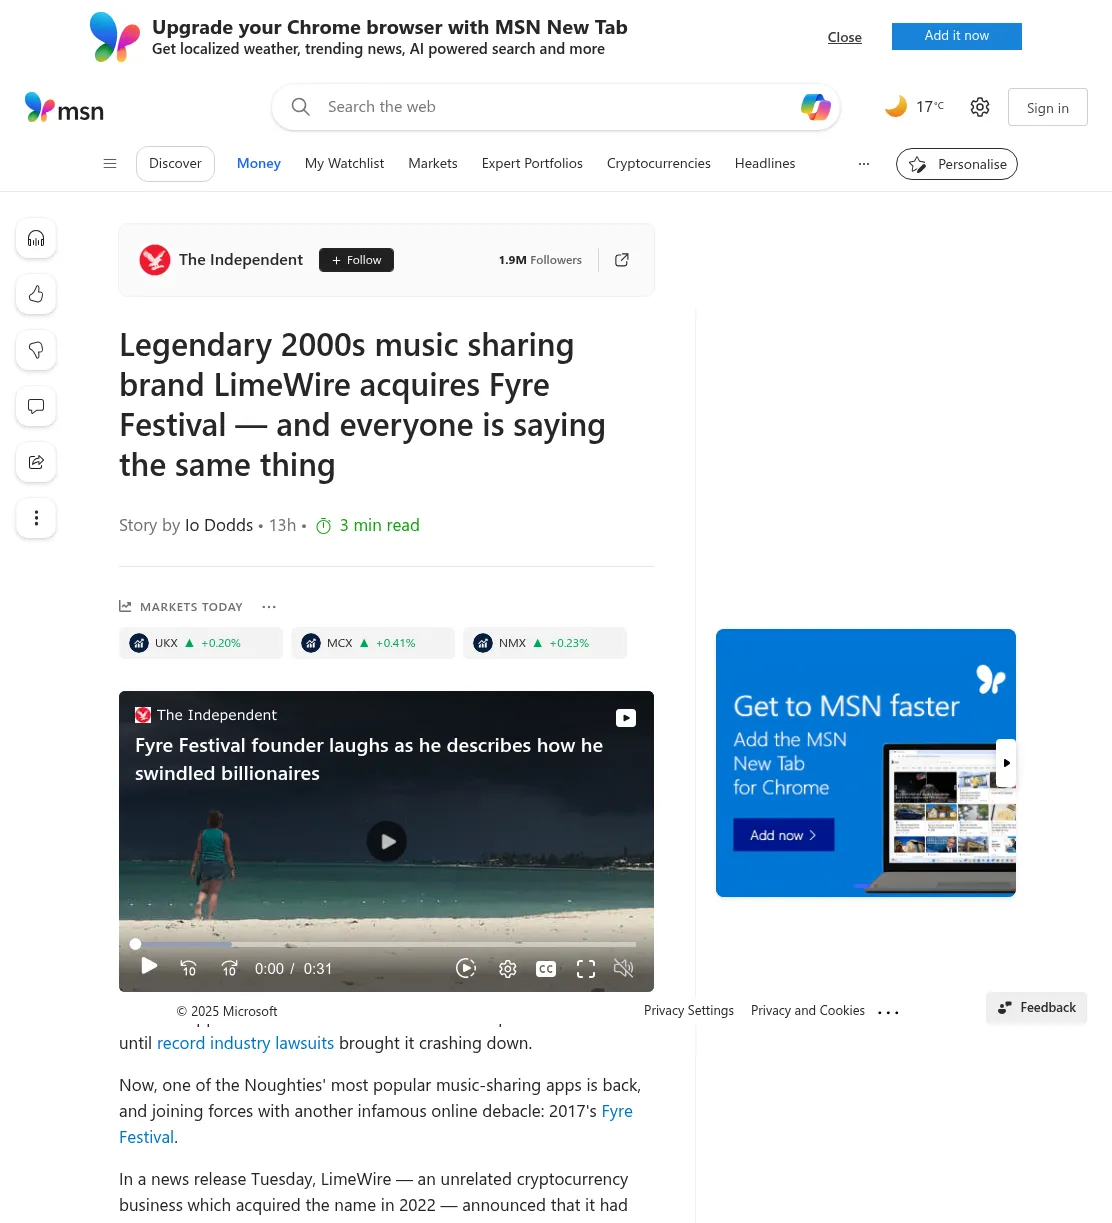Image resolution: width=1112 pixels, height=1223 pixels.
Task: Open the MSN logo homepage
Action: tap(64, 108)
